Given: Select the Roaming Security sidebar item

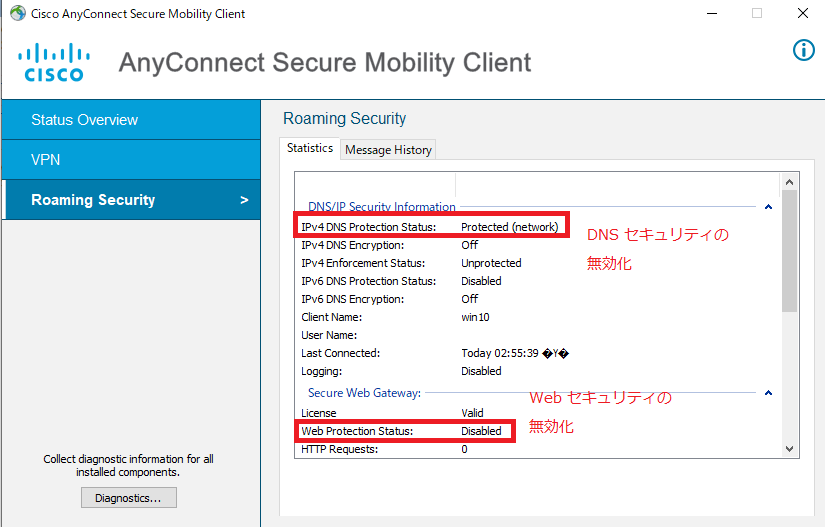Looking at the screenshot, I should click(131, 200).
